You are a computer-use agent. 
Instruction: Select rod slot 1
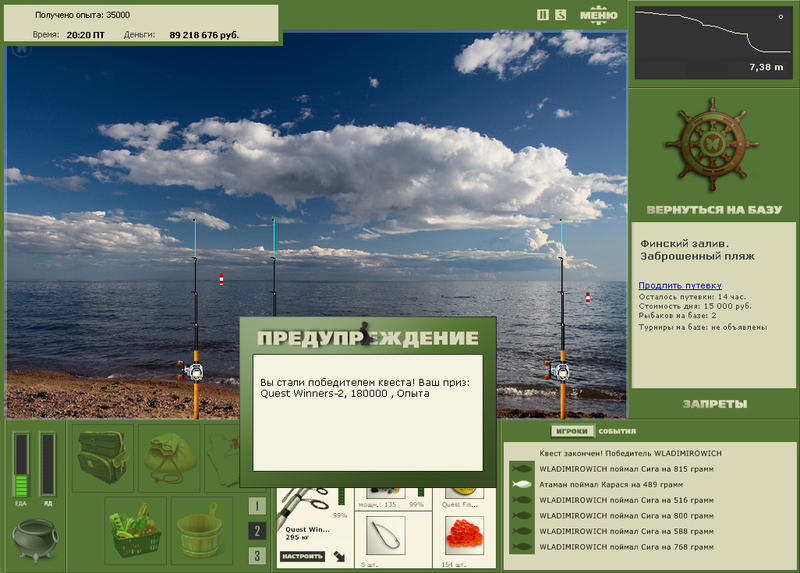tap(257, 506)
